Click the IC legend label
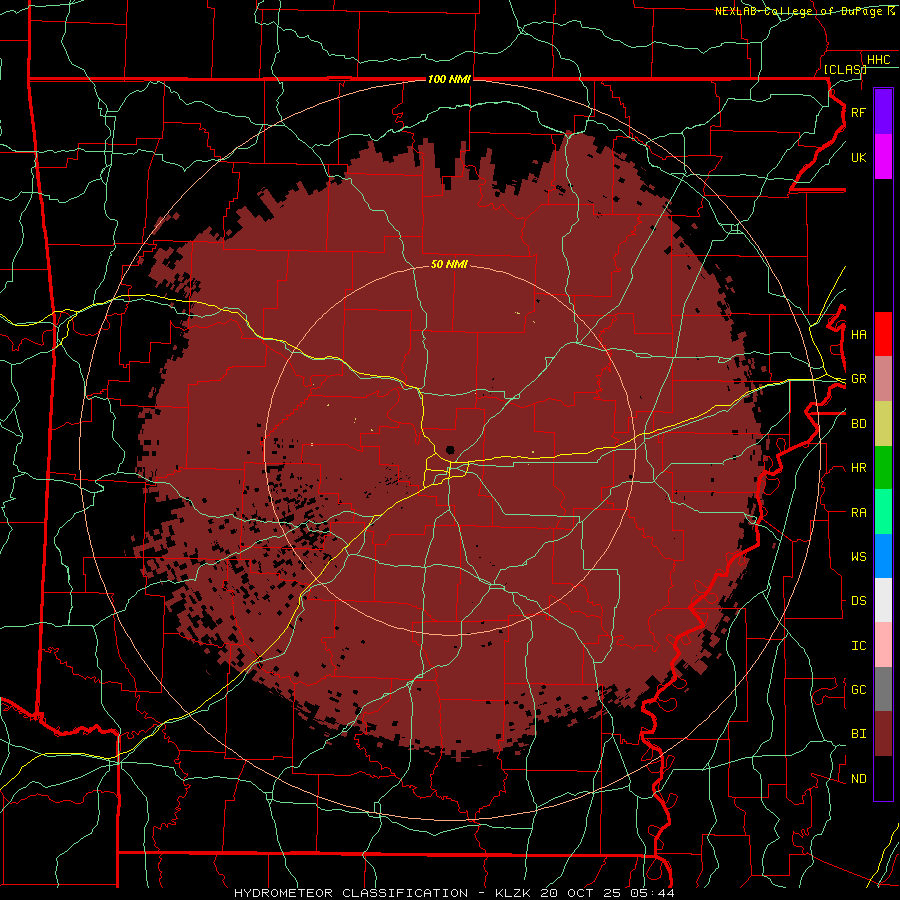Image resolution: width=900 pixels, height=900 pixels. [x=858, y=645]
